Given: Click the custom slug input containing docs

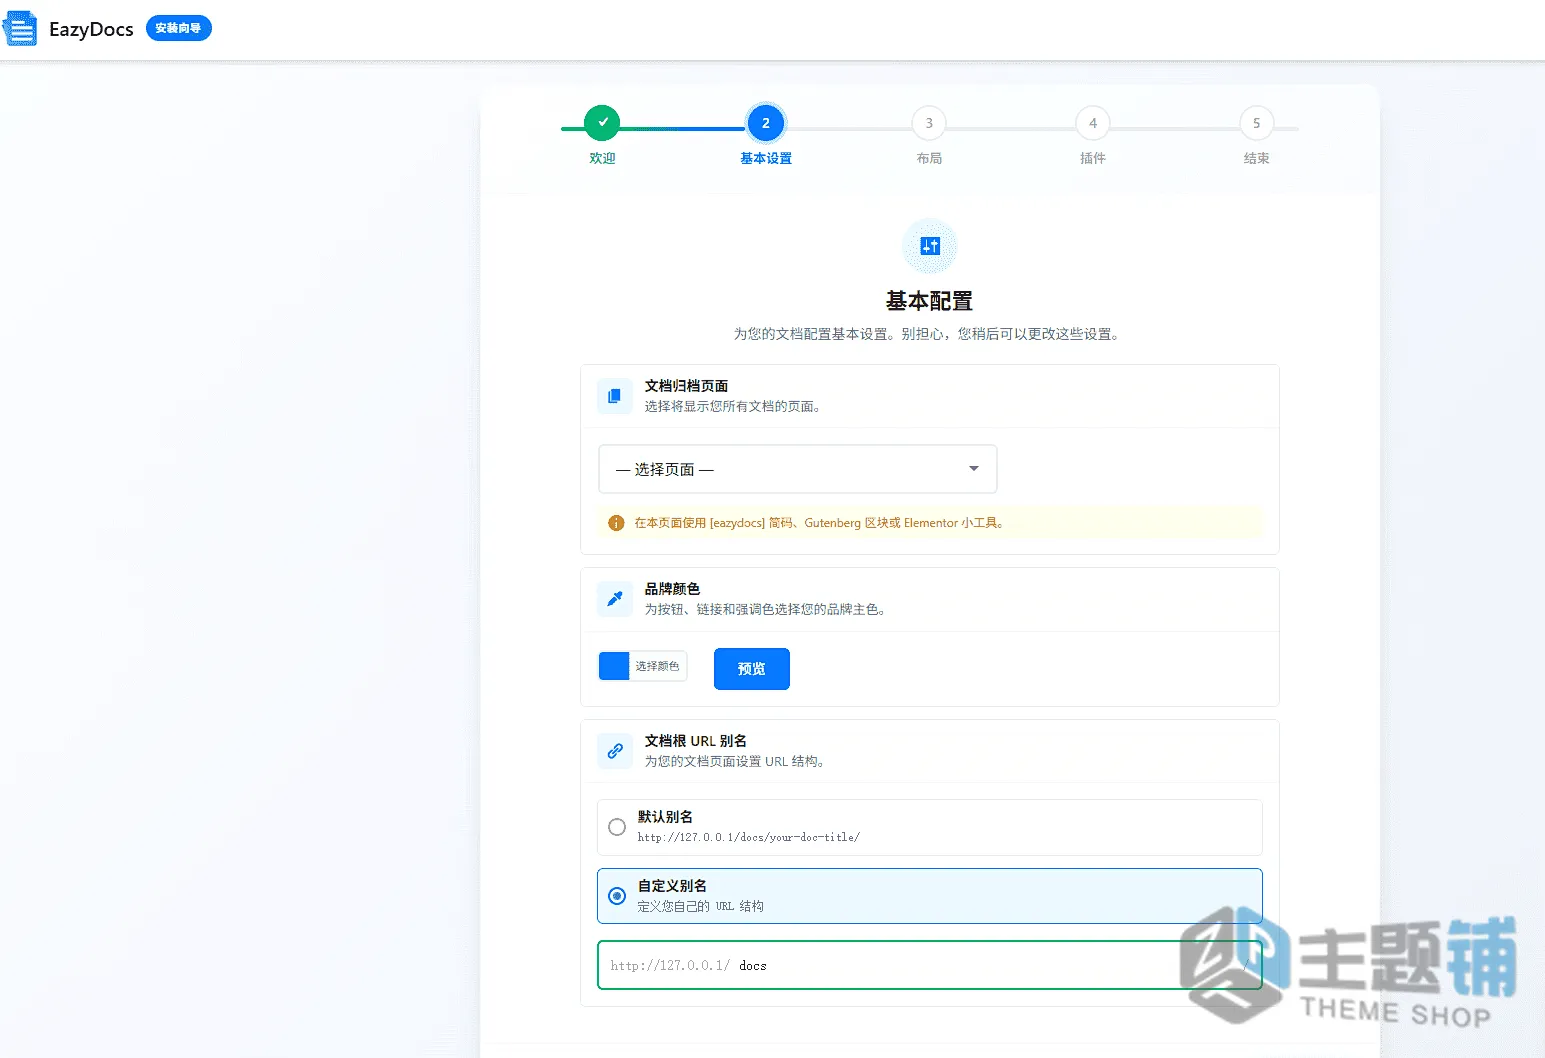Looking at the screenshot, I should tap(930, 965).
